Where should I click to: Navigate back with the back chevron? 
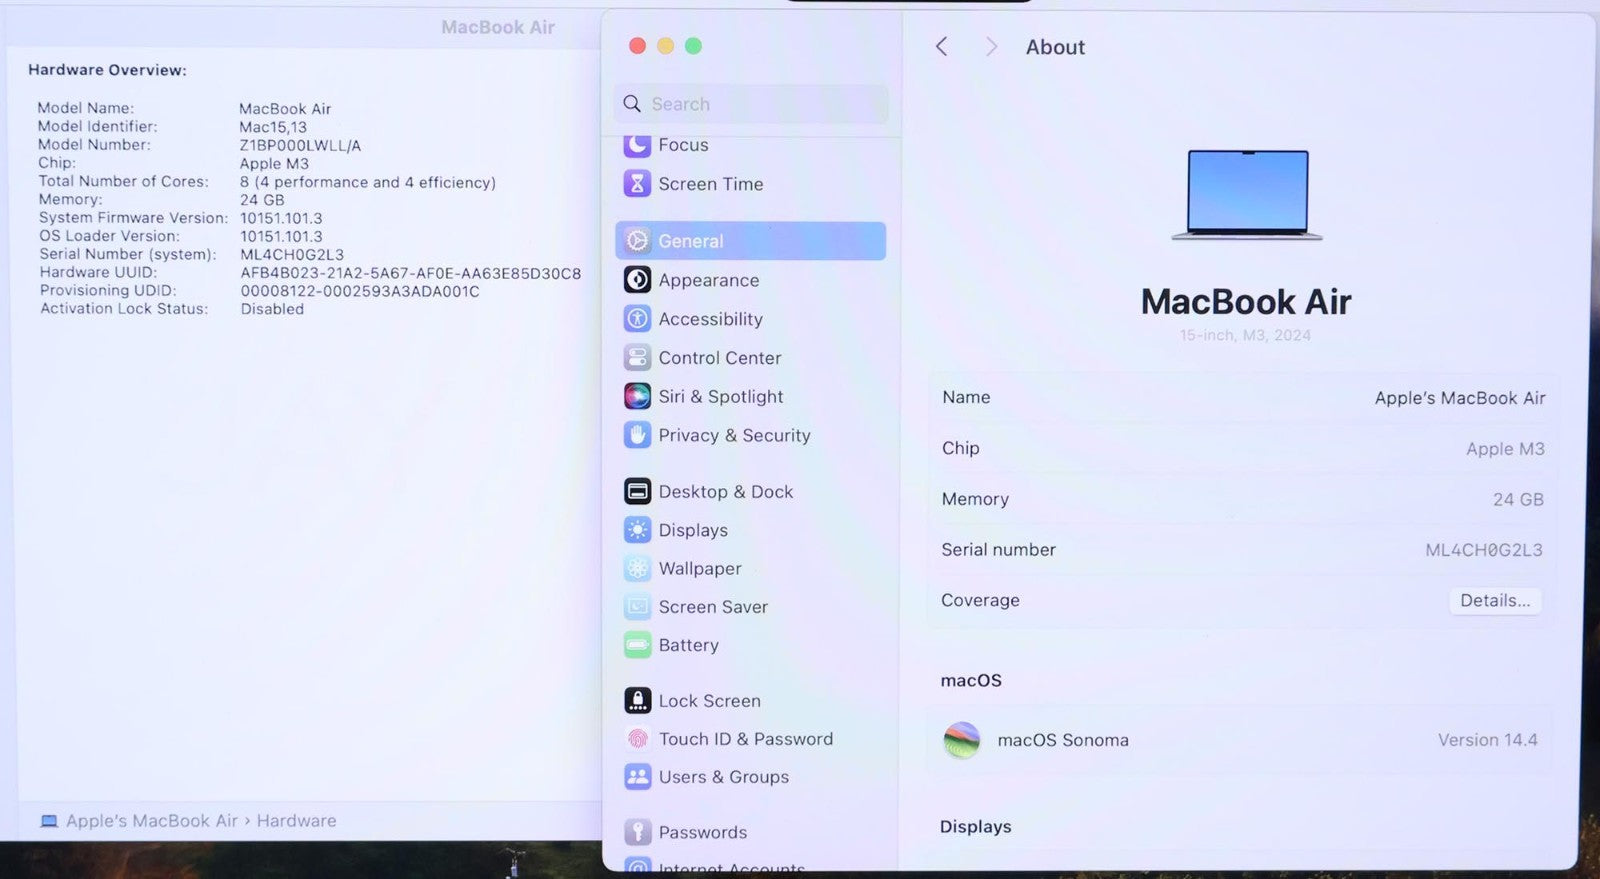coord(941,47)
